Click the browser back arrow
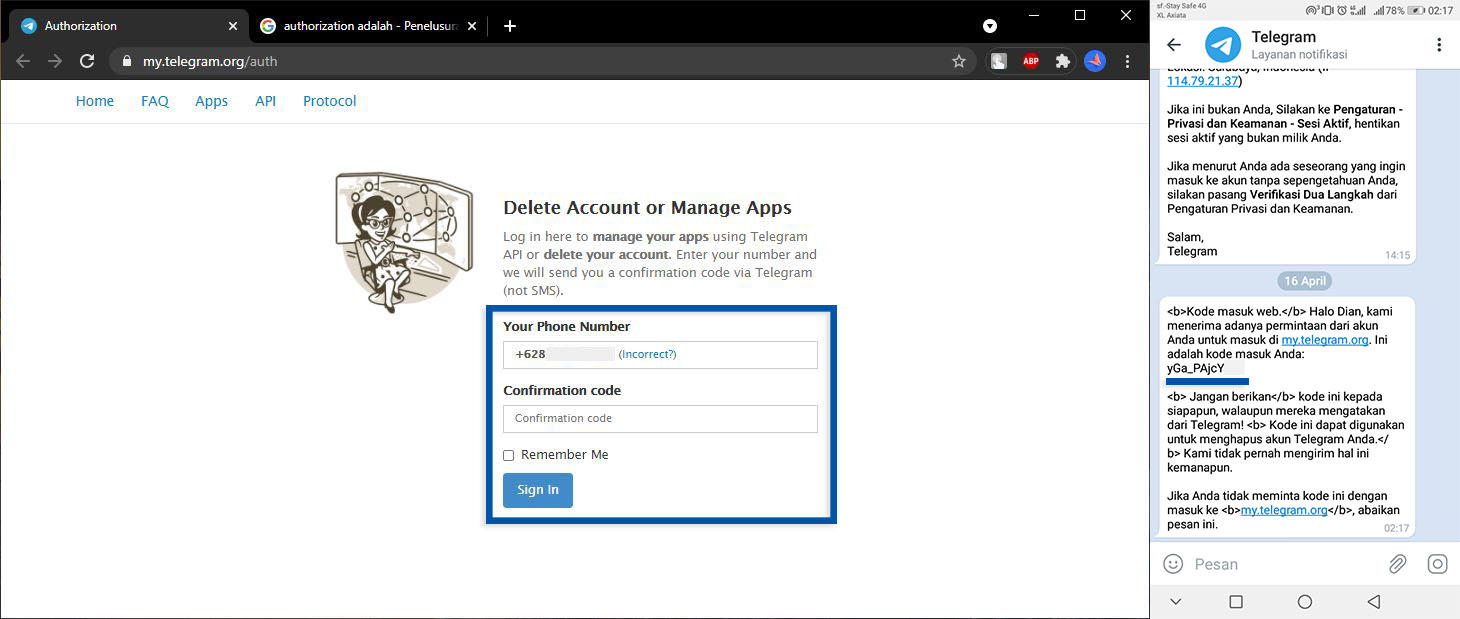This screenshot has width=1460, height=619. (22, 60)
